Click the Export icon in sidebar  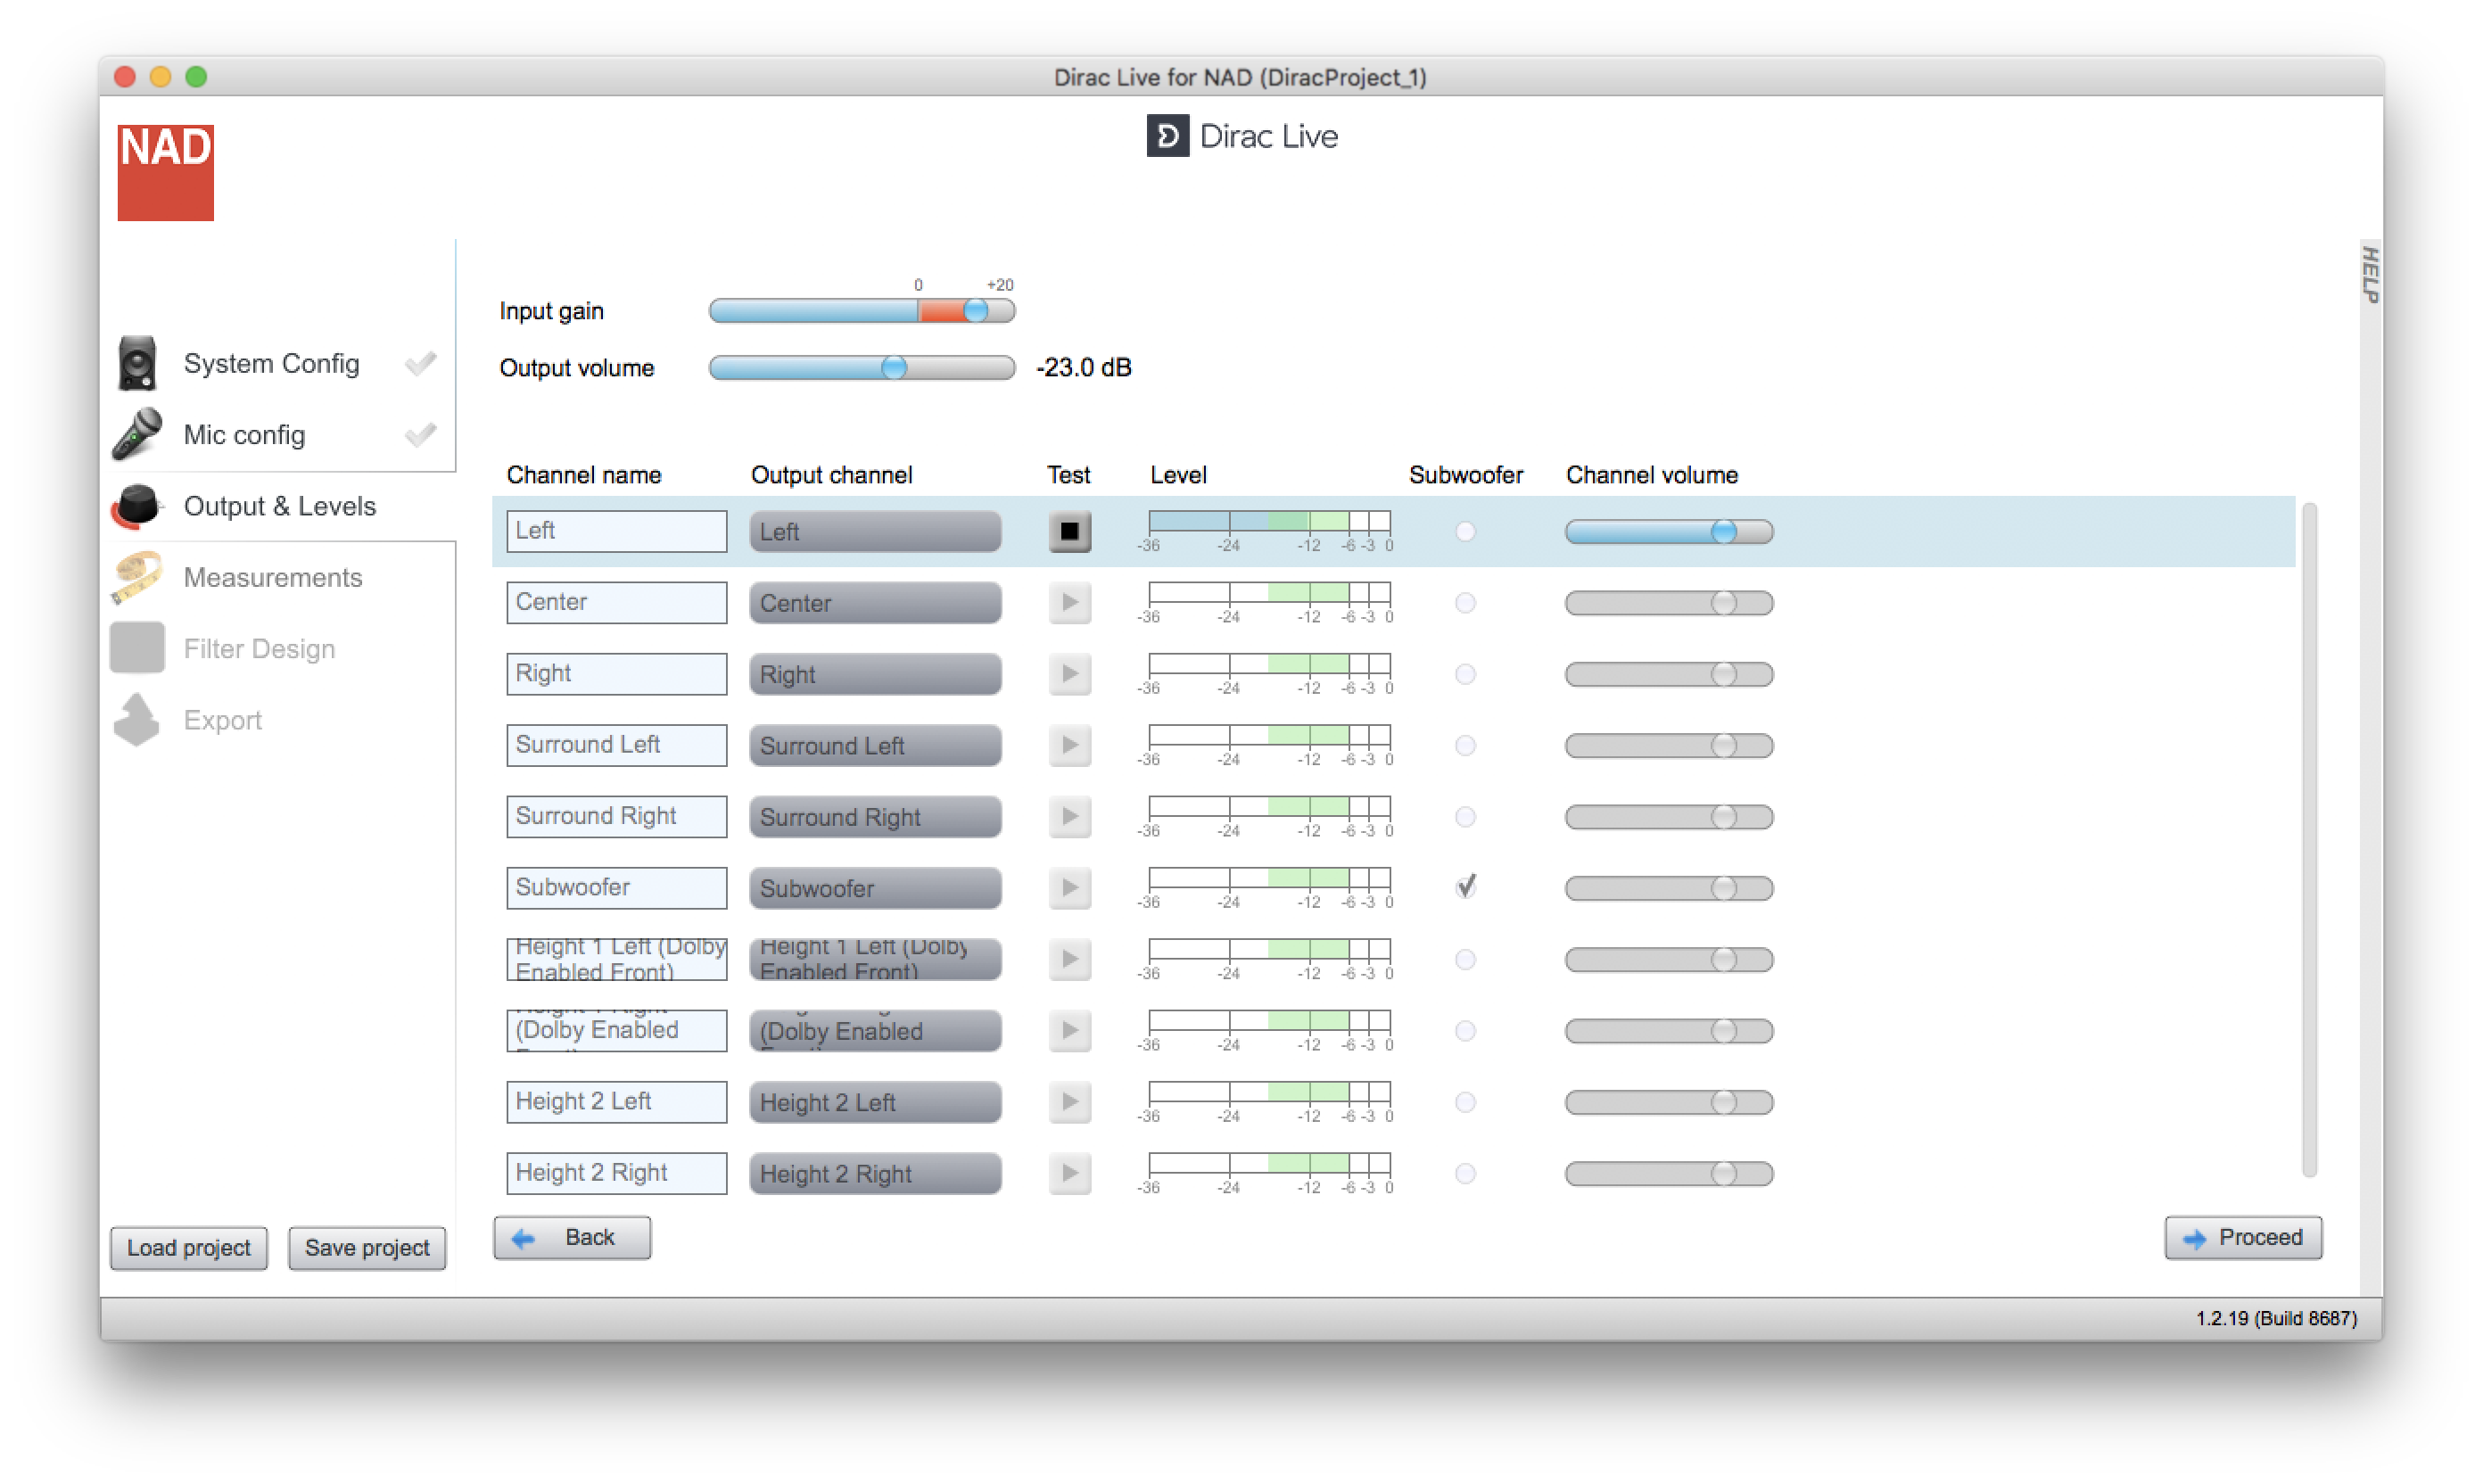pos(137,720)
